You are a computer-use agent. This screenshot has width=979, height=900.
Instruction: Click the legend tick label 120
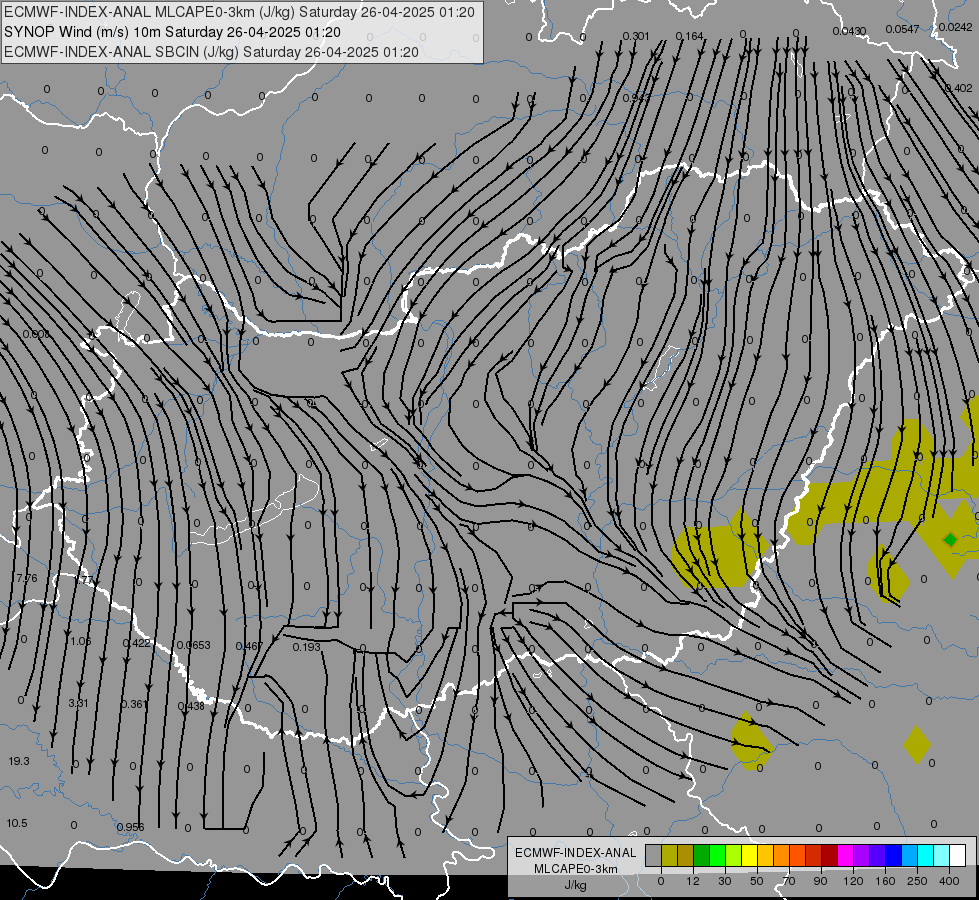pyautogui.click(x=853, y=881)
